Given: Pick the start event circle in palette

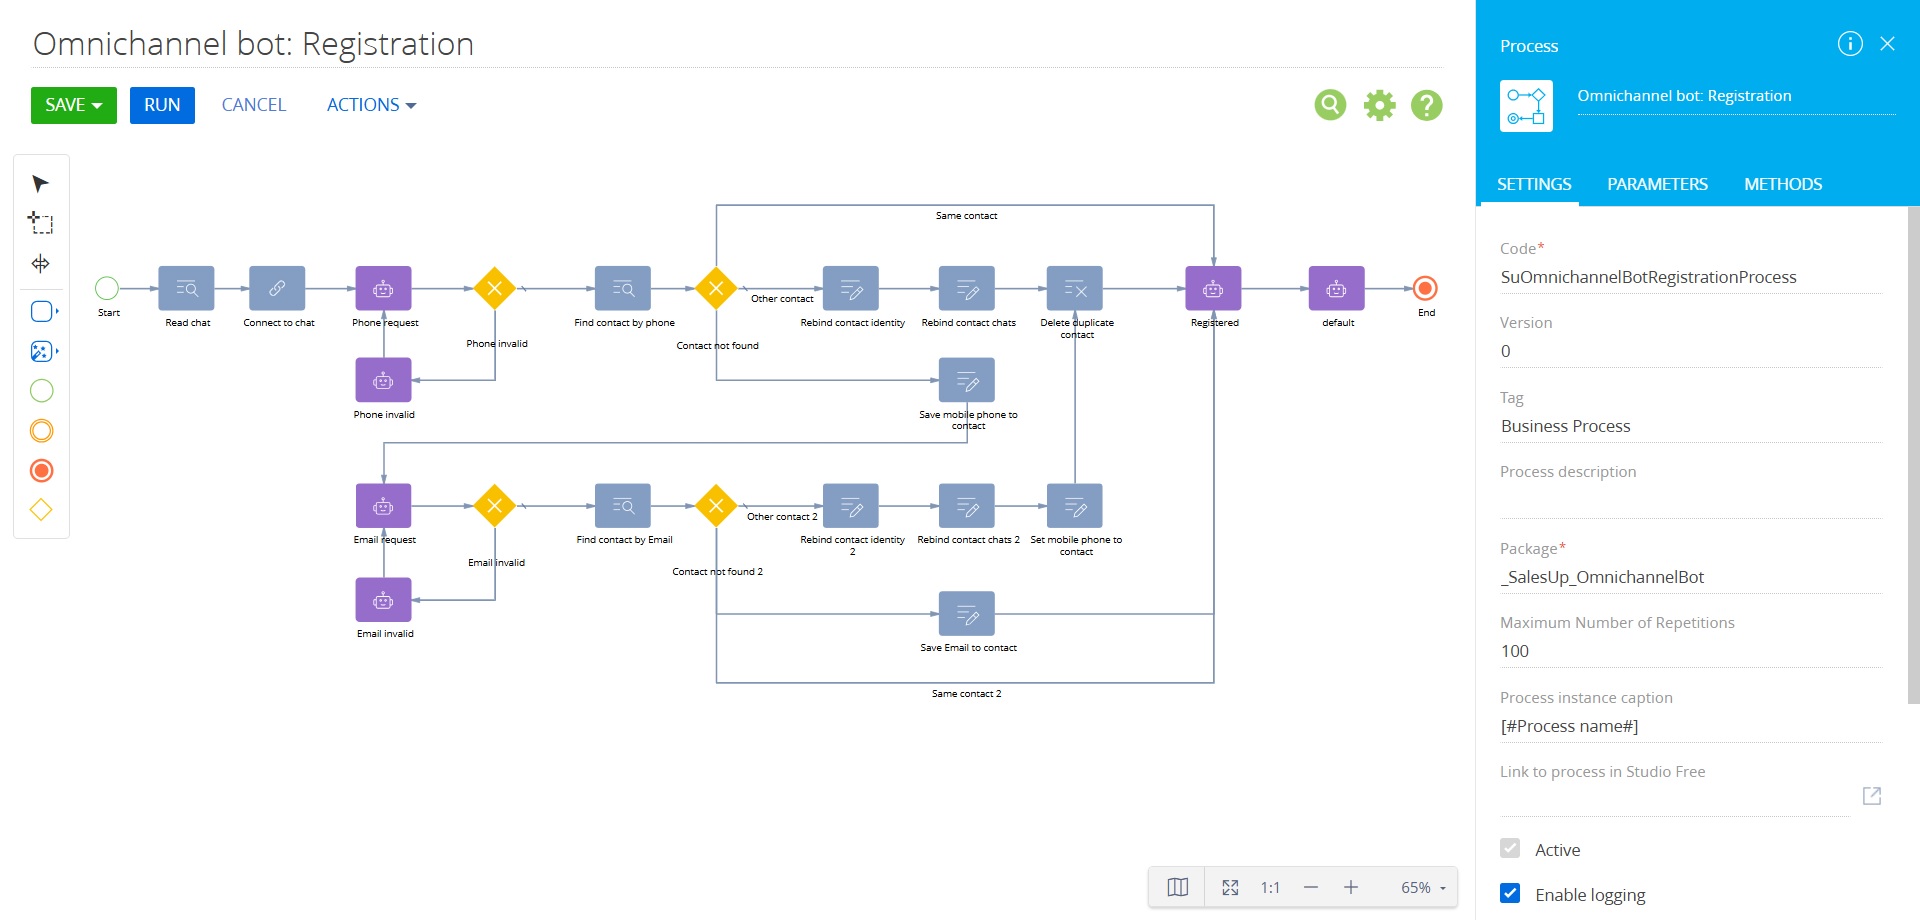Looking at the screenshot, I should [x=41, y=391].
